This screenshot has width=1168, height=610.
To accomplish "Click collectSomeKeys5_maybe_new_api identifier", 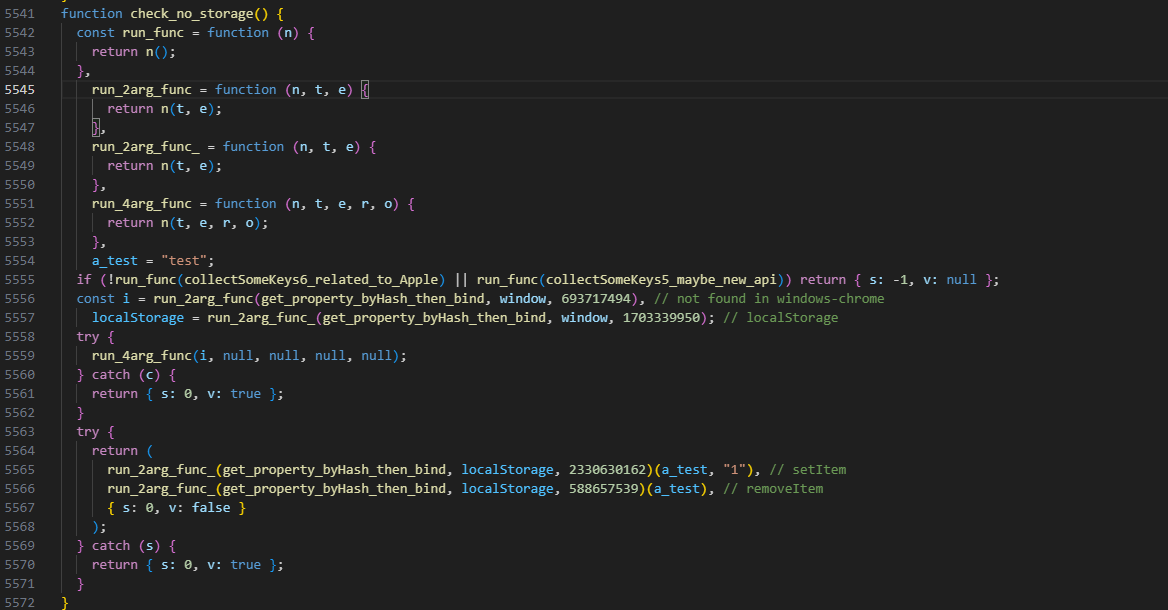I will [x=661, y=279].
